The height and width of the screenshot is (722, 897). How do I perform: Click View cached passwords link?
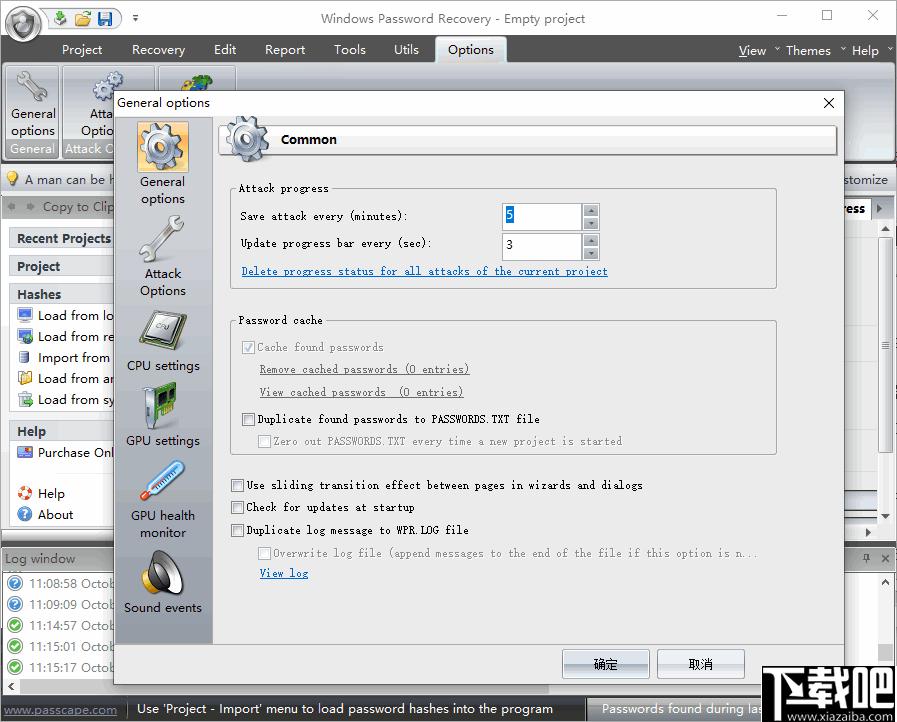click(x=361, y=392)
